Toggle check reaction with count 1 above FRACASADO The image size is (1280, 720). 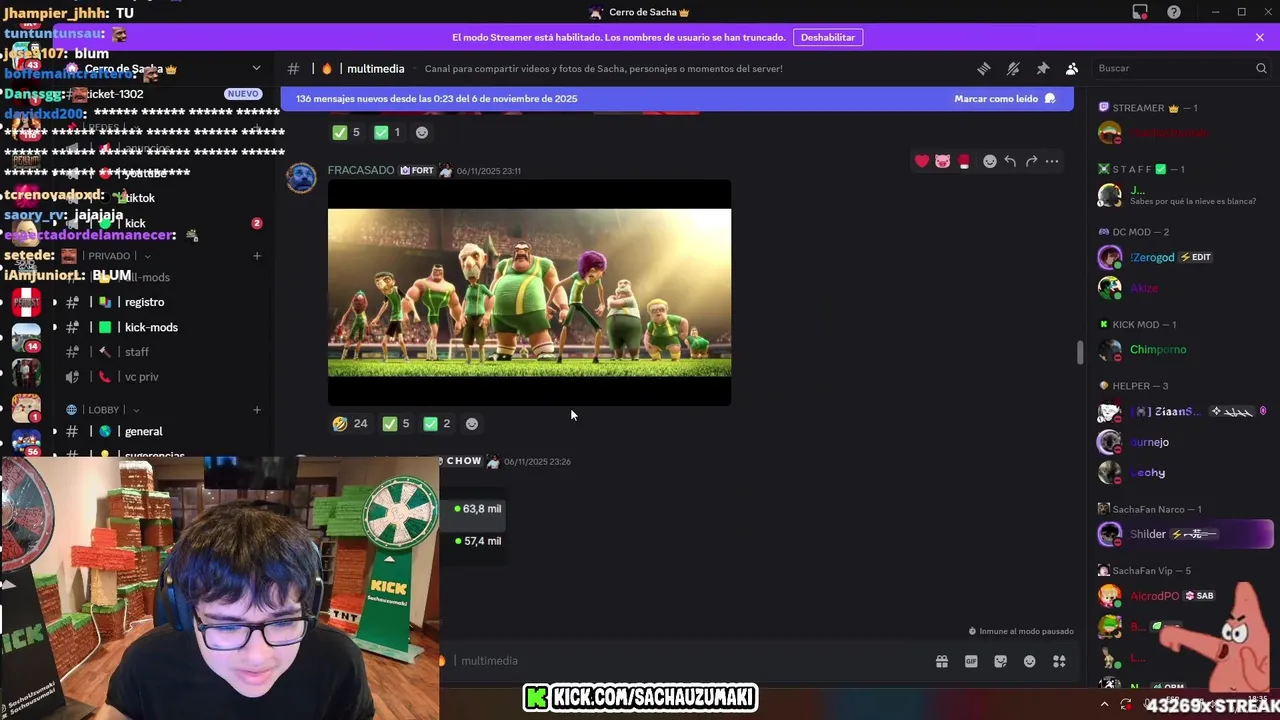click(387, 132)
